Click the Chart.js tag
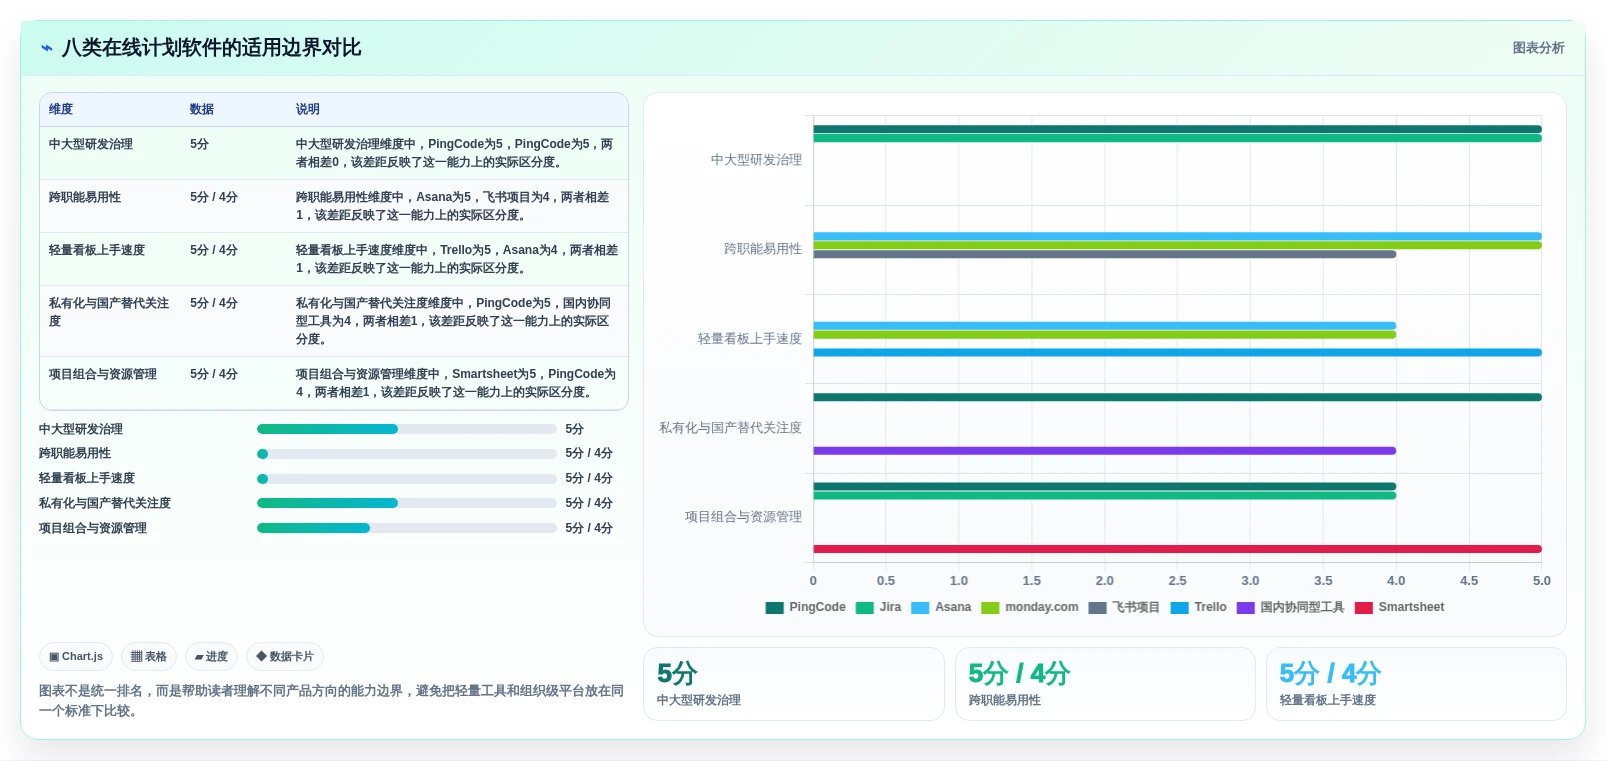Viewport: 1606px width, 761px height. point(76,657)
